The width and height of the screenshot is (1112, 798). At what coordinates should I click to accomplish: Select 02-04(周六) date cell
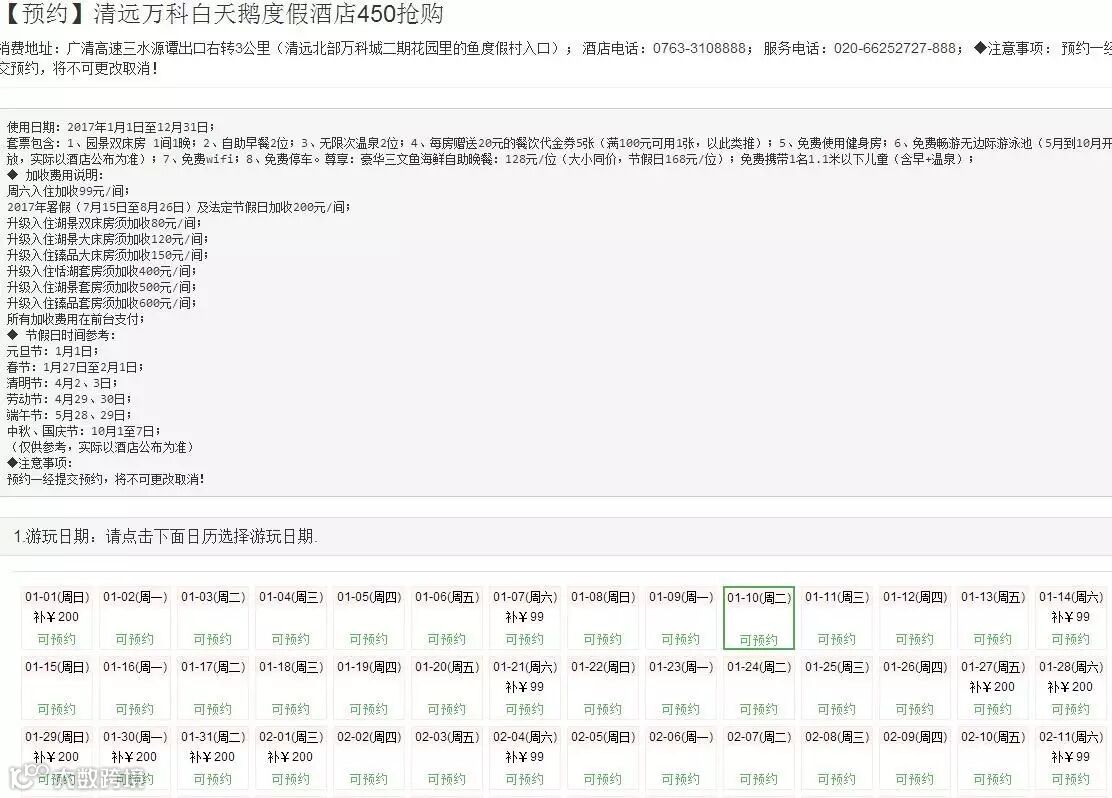click(525, 758)
